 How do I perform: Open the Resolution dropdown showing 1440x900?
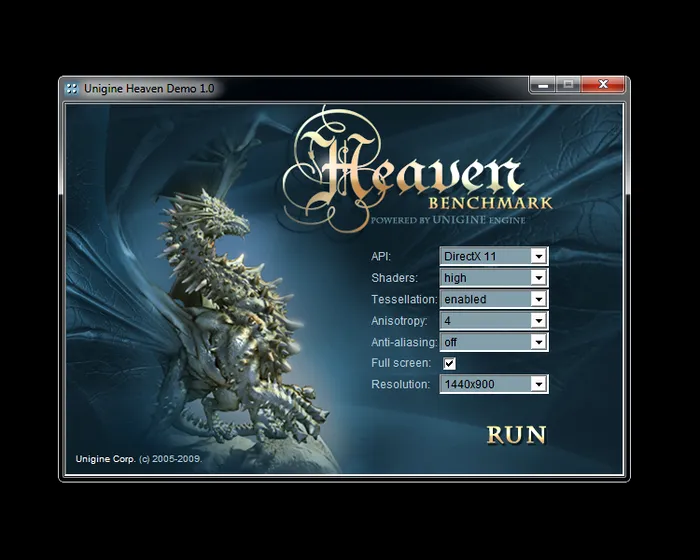point(494,384)
